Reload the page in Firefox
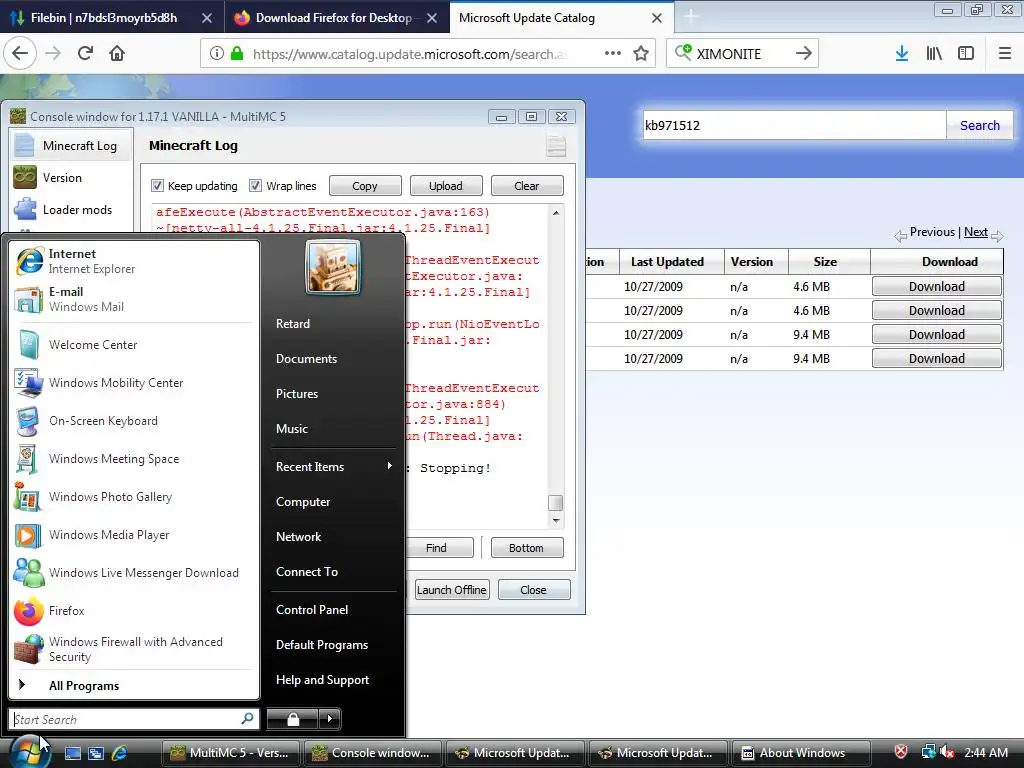Image resolution: width=1024 pixels, height=768 pixels. [x=85, y=54]
